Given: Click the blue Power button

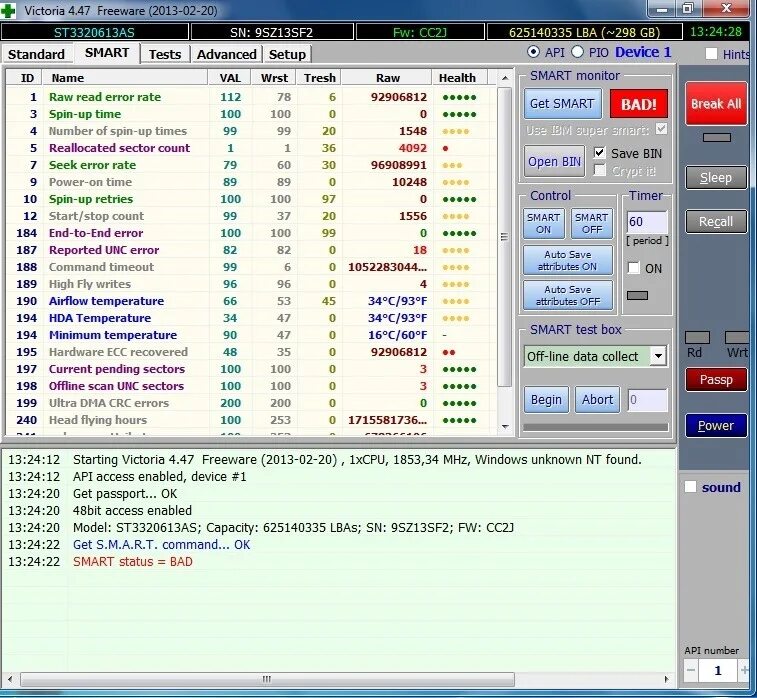Looking at the screenshot, I should (x=716, y=426).
